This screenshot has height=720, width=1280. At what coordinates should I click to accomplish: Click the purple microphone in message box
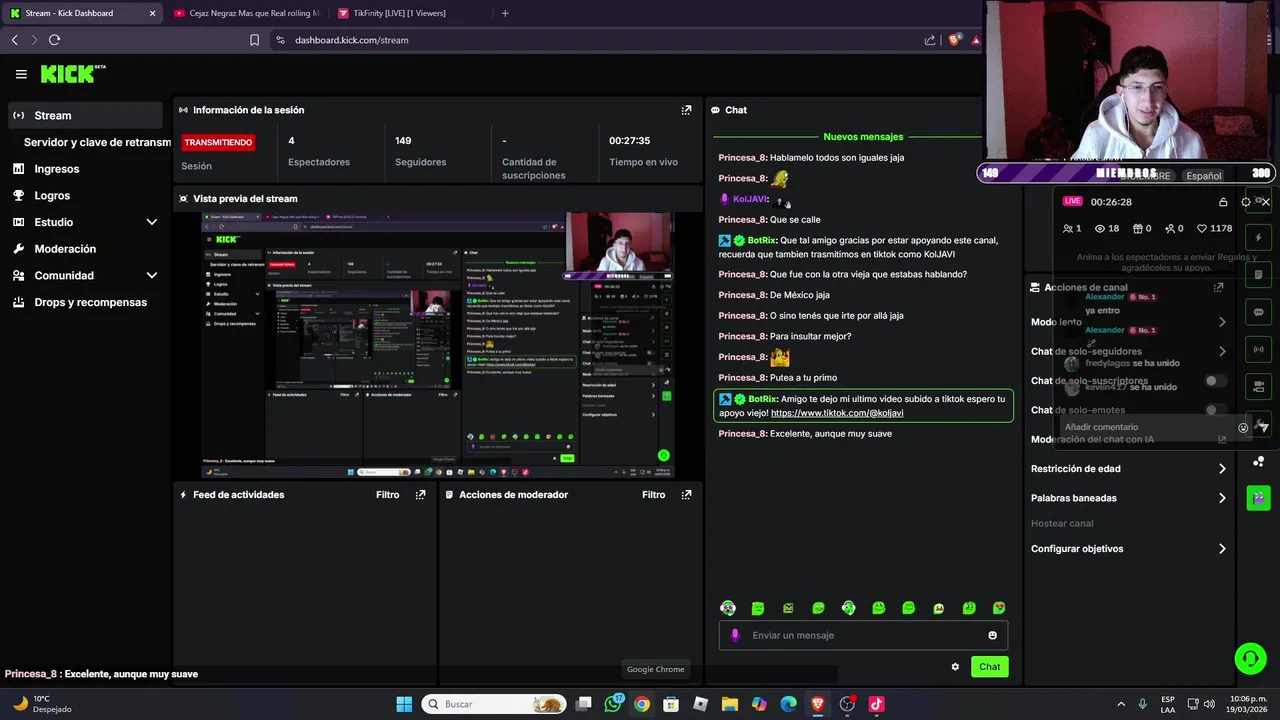pyautogui.click(x=735, y=635)
